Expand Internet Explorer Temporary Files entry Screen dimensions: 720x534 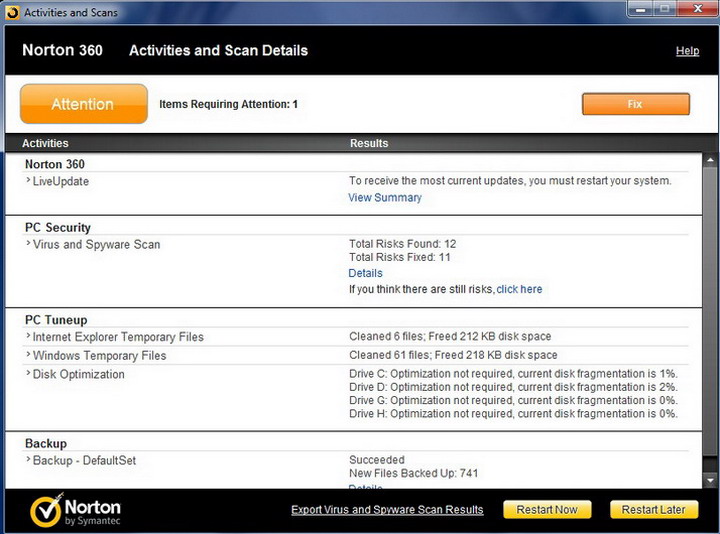[28, 337]
